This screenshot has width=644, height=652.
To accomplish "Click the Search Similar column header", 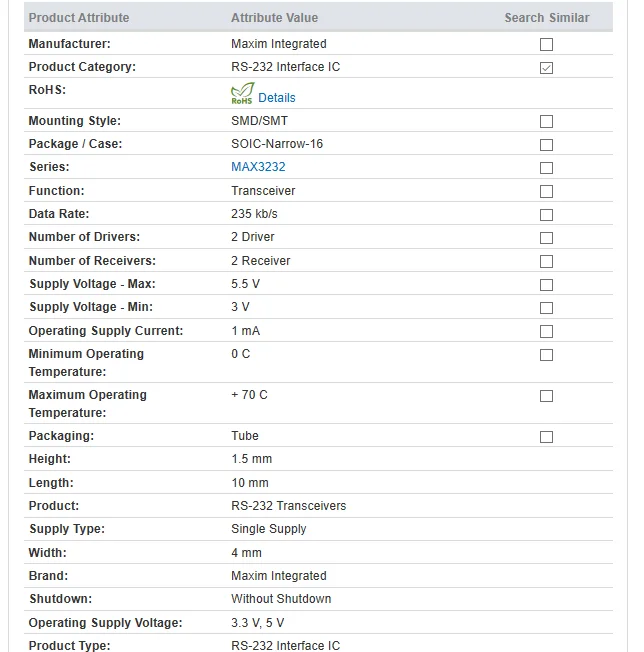I will (x=547, y=17).
